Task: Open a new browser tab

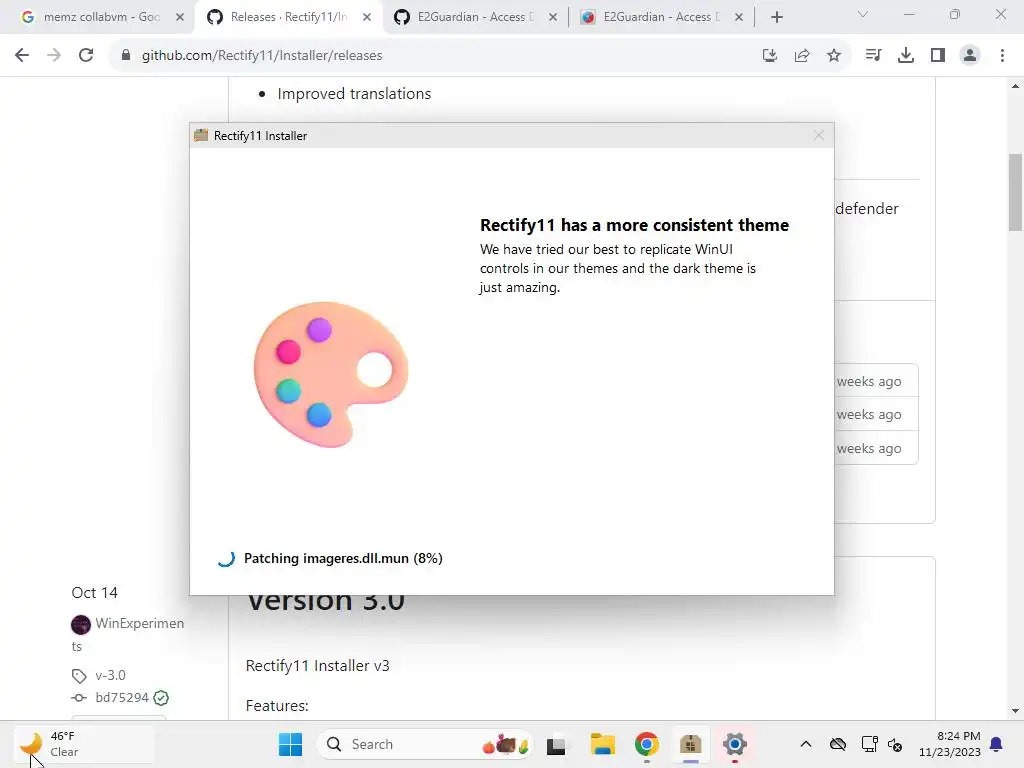Action: [x=776, y=17]
